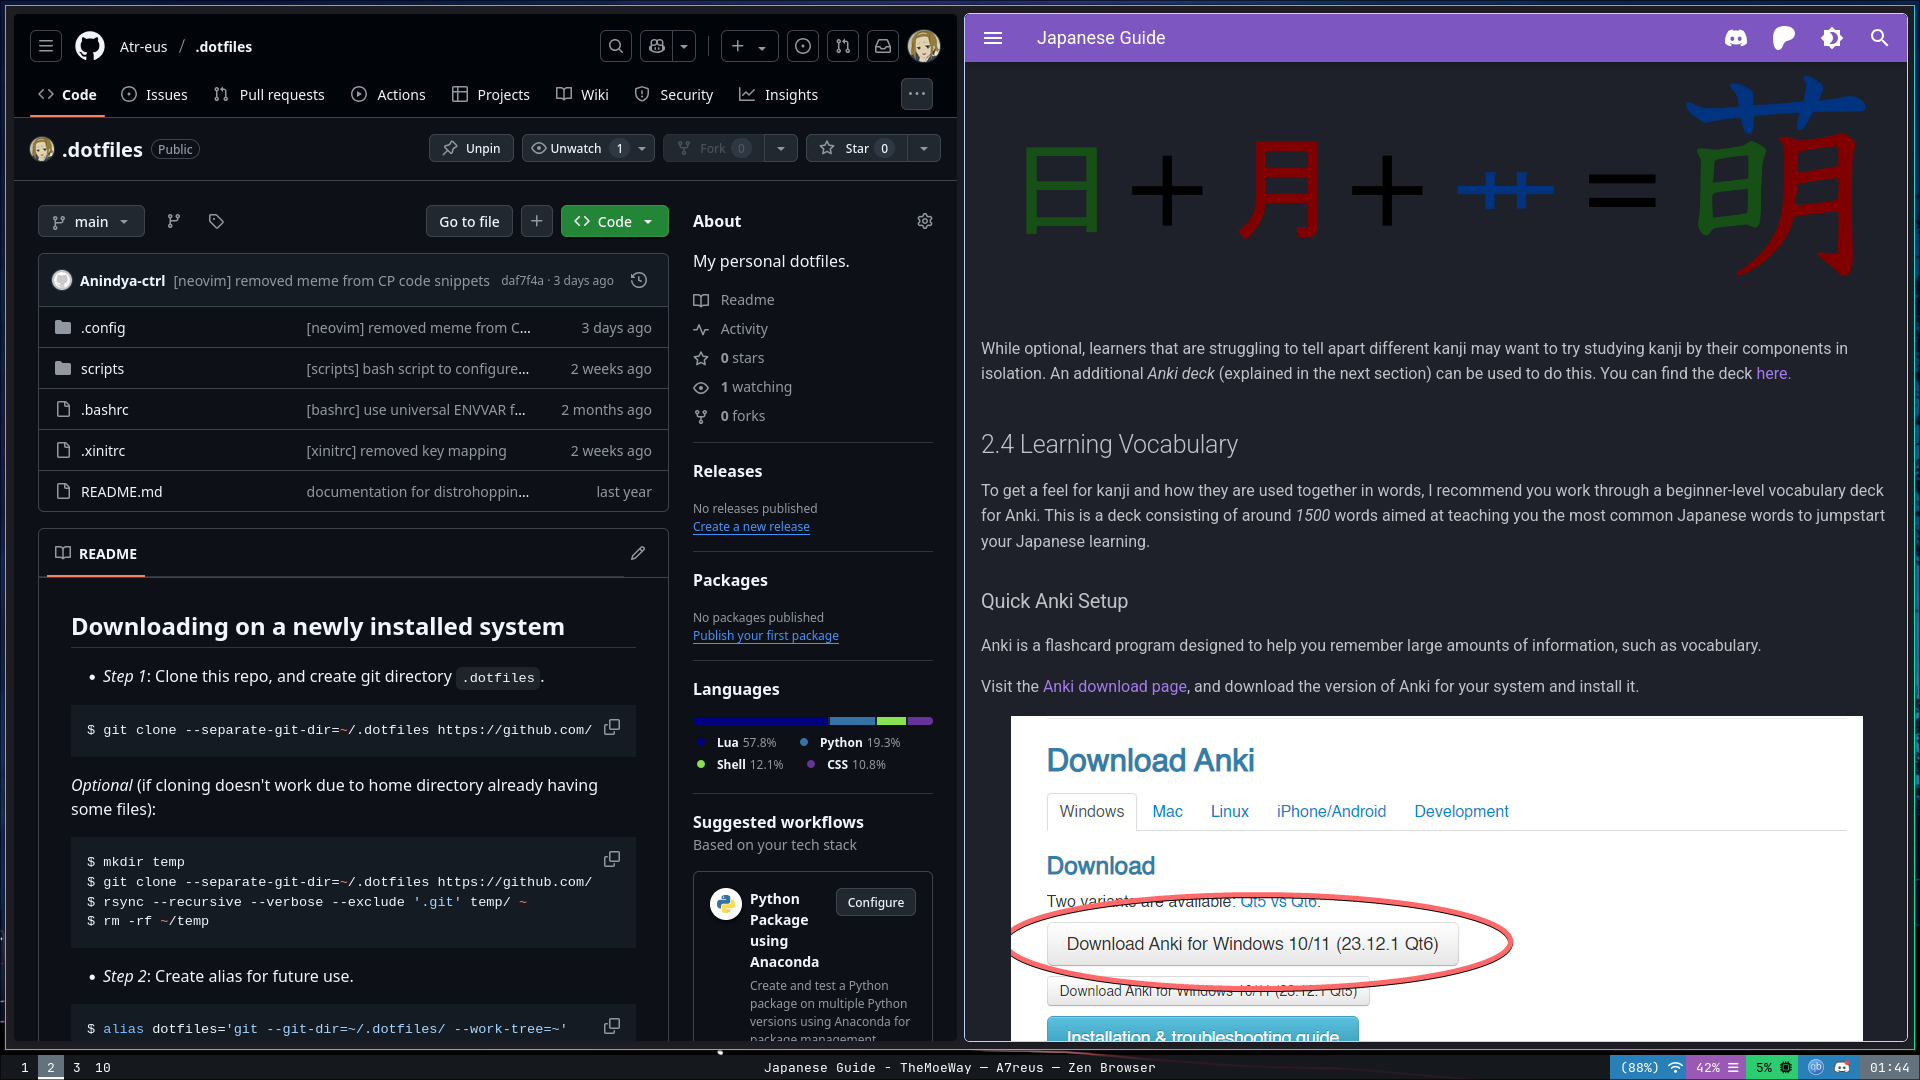
Task: Copy the git clone command snippet
Action: 612,728
